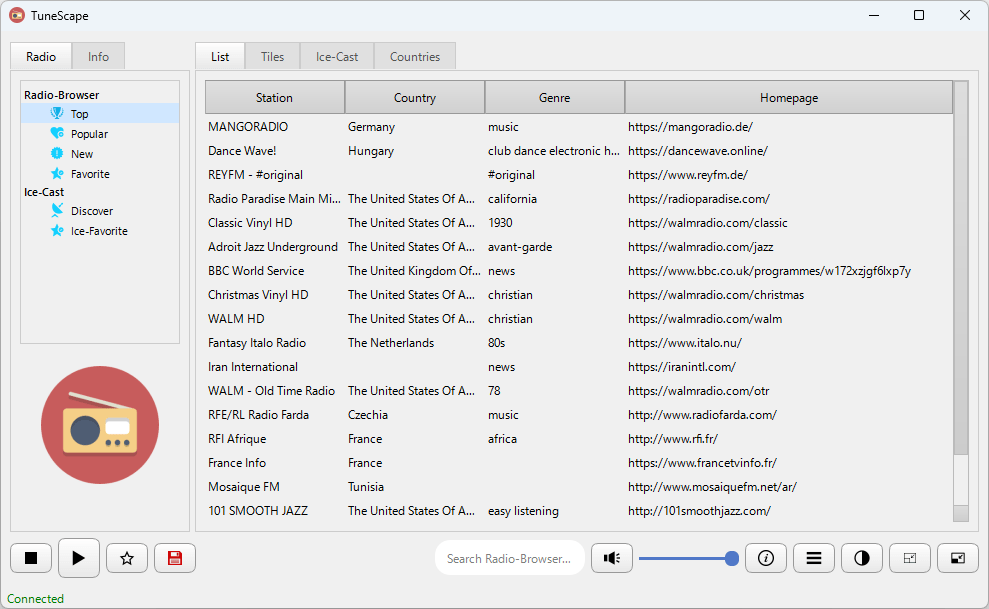Open the Info tab in left panel

(98, 57)
